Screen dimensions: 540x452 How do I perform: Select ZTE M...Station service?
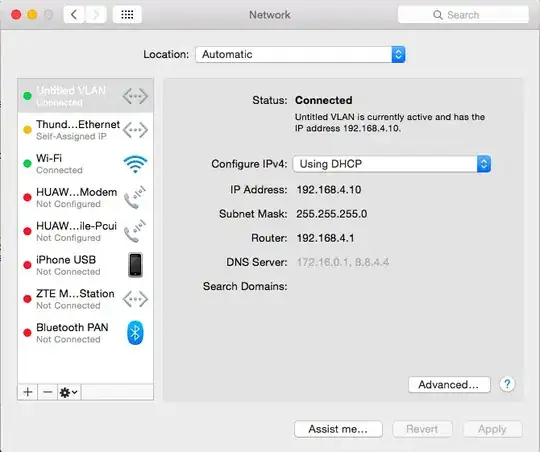coord(85,299)
